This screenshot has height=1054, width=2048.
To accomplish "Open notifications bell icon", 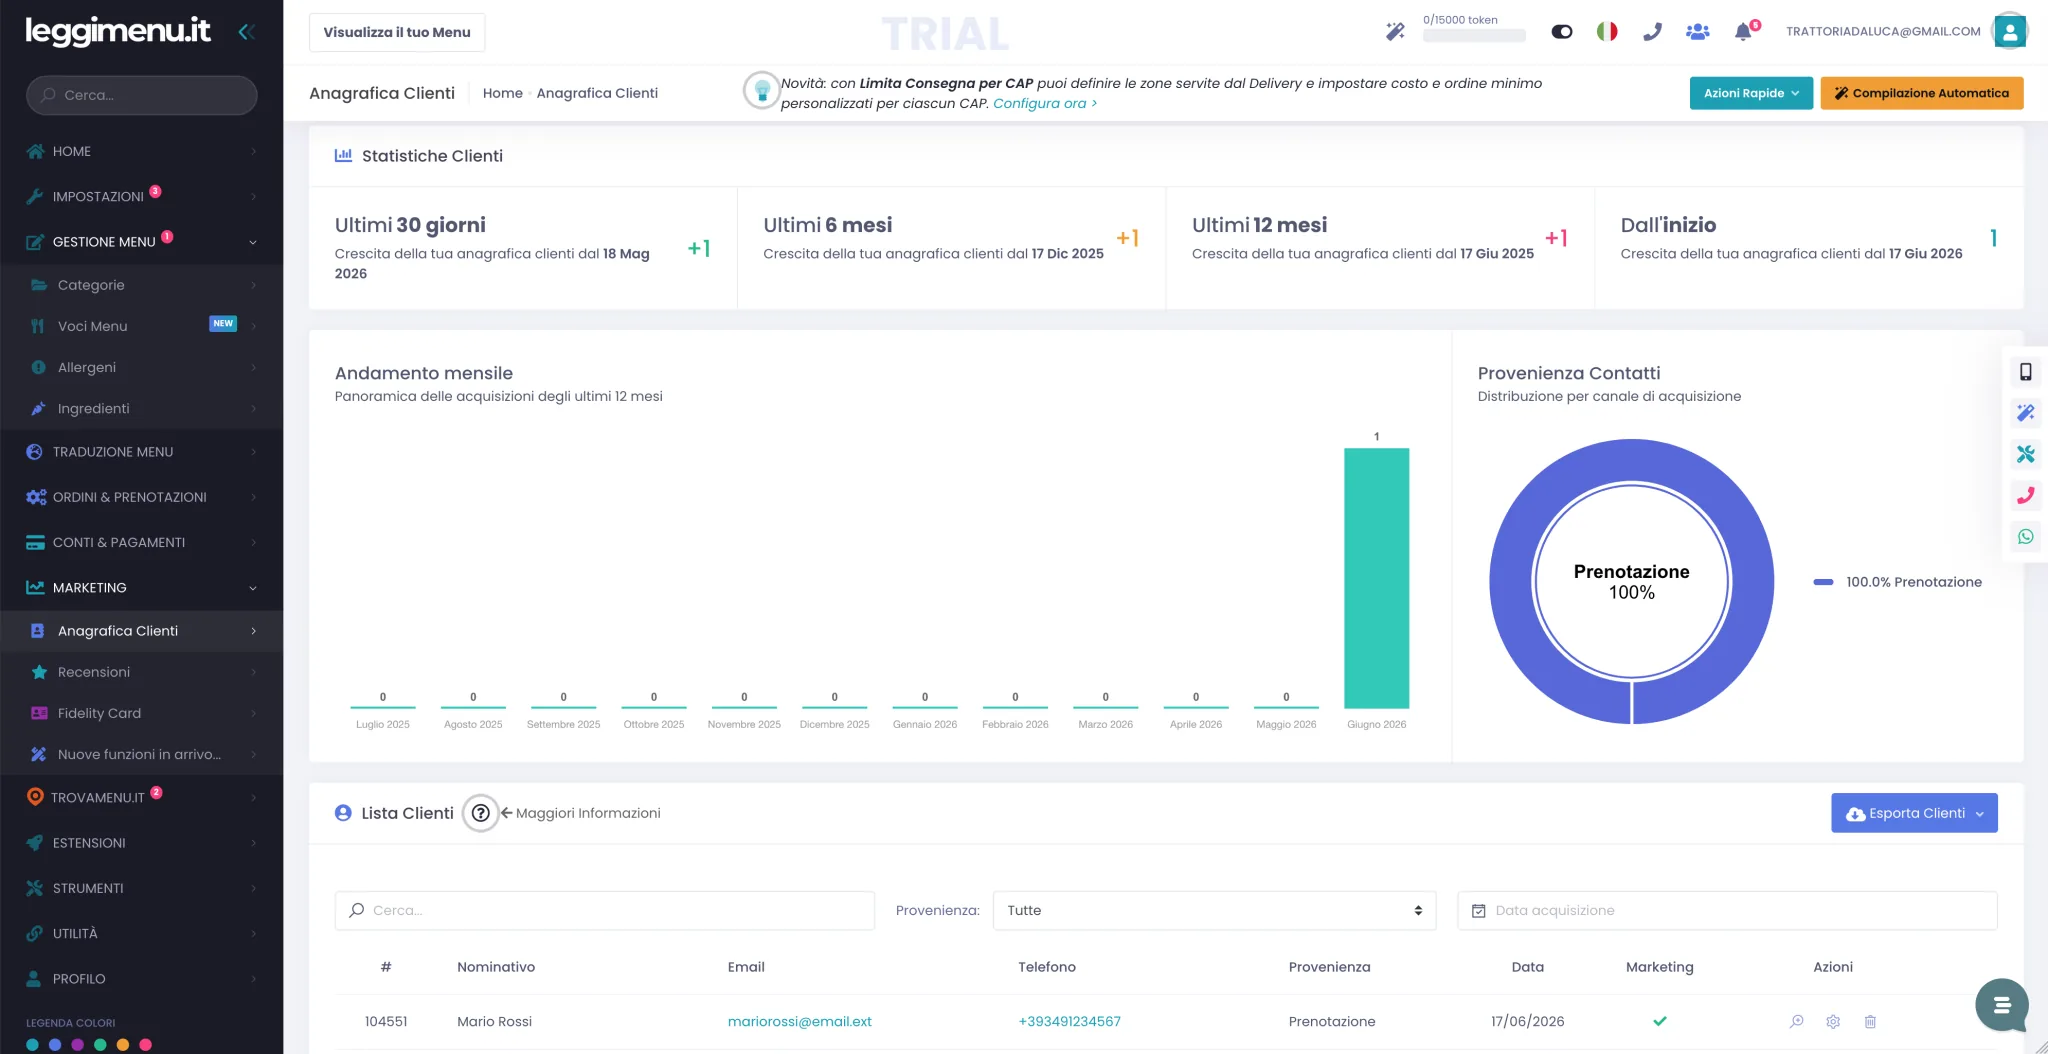I will (x=1743, y=32).
